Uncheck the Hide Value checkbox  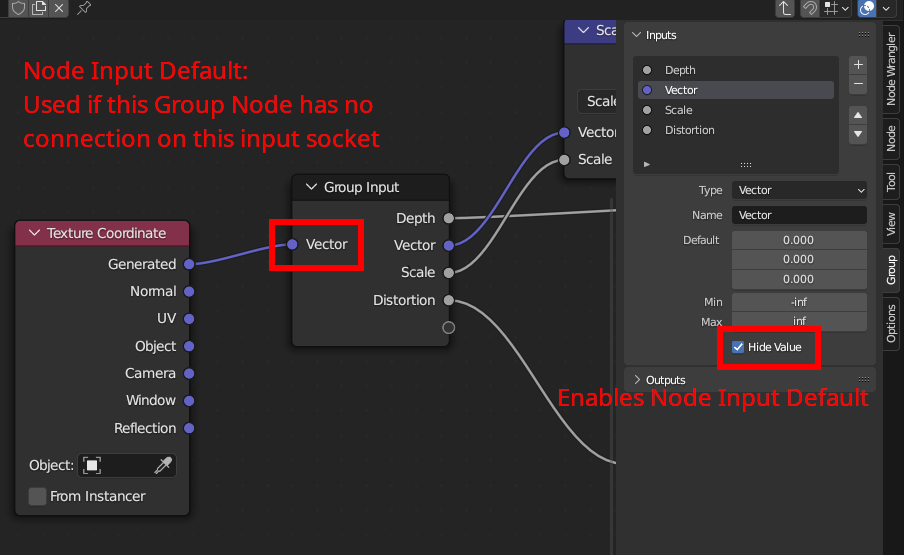pos(738,347)
